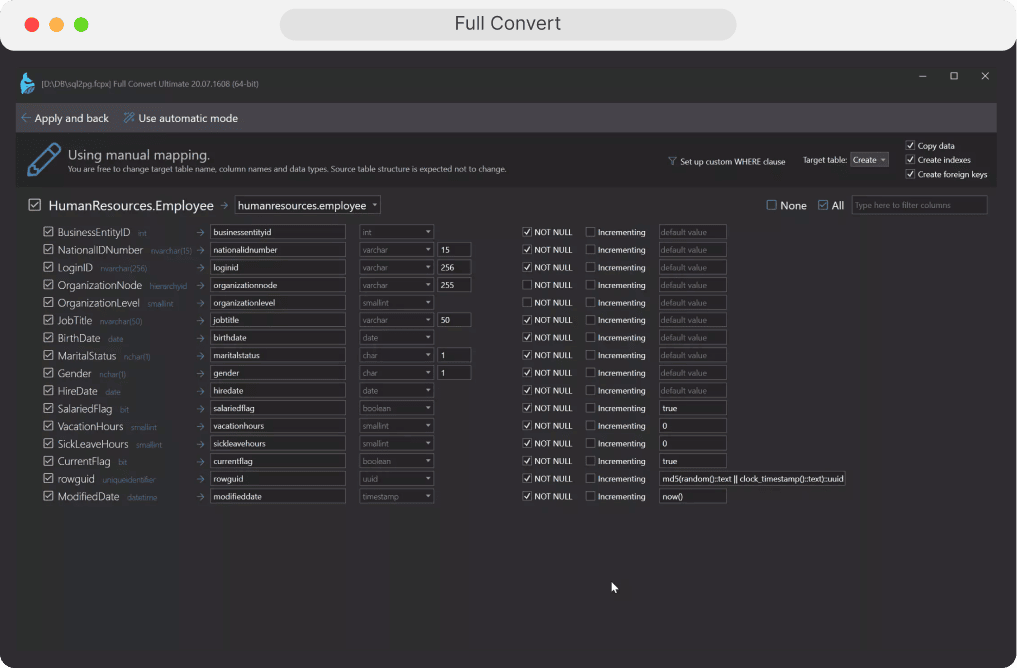Click the SickLeaveHours source column label
This screenshot has height=668, width=1017.
(x=93, y=444)
